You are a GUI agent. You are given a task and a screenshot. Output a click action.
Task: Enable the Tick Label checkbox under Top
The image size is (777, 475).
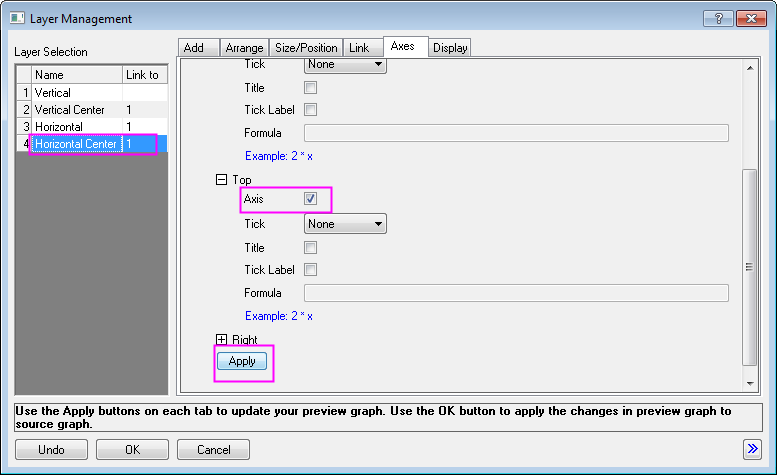[x=310, y=269]
